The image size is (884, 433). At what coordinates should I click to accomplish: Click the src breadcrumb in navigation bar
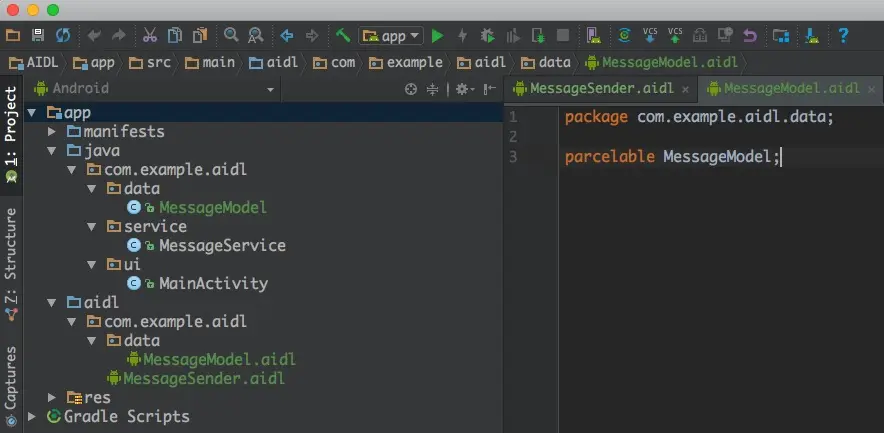point(150,63)
